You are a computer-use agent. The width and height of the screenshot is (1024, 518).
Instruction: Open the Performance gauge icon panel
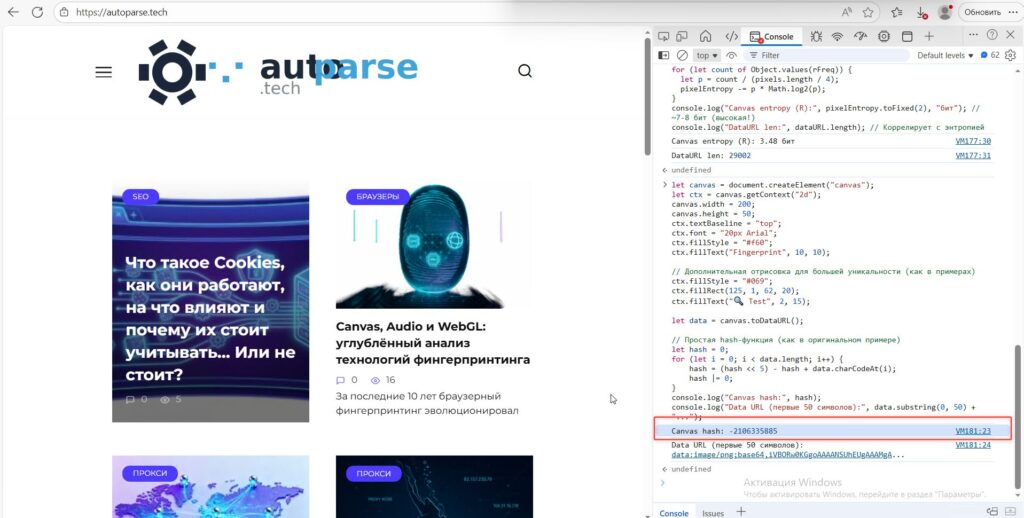click(x=860, y=37)
